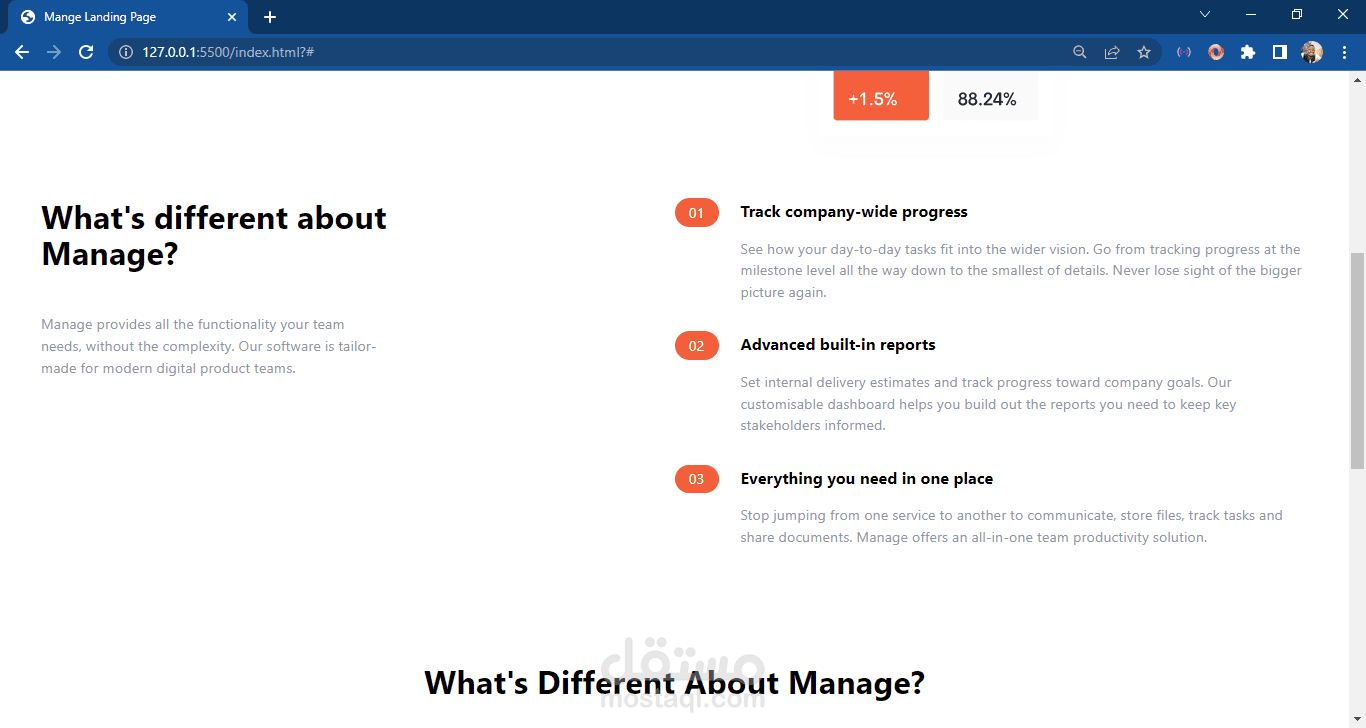
Task: Click the 88.24% card
Action: coord(990,96)
